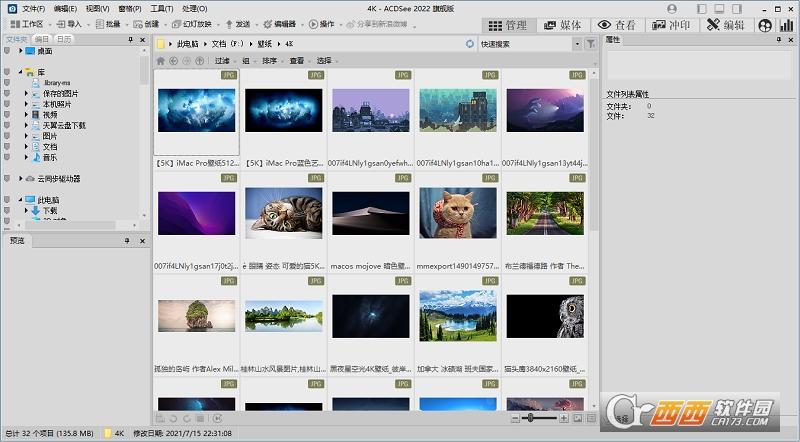This screenshot has height=442, width=800.
Task: Switch to the 日历 calendar tab
Action: coord(63,39)
